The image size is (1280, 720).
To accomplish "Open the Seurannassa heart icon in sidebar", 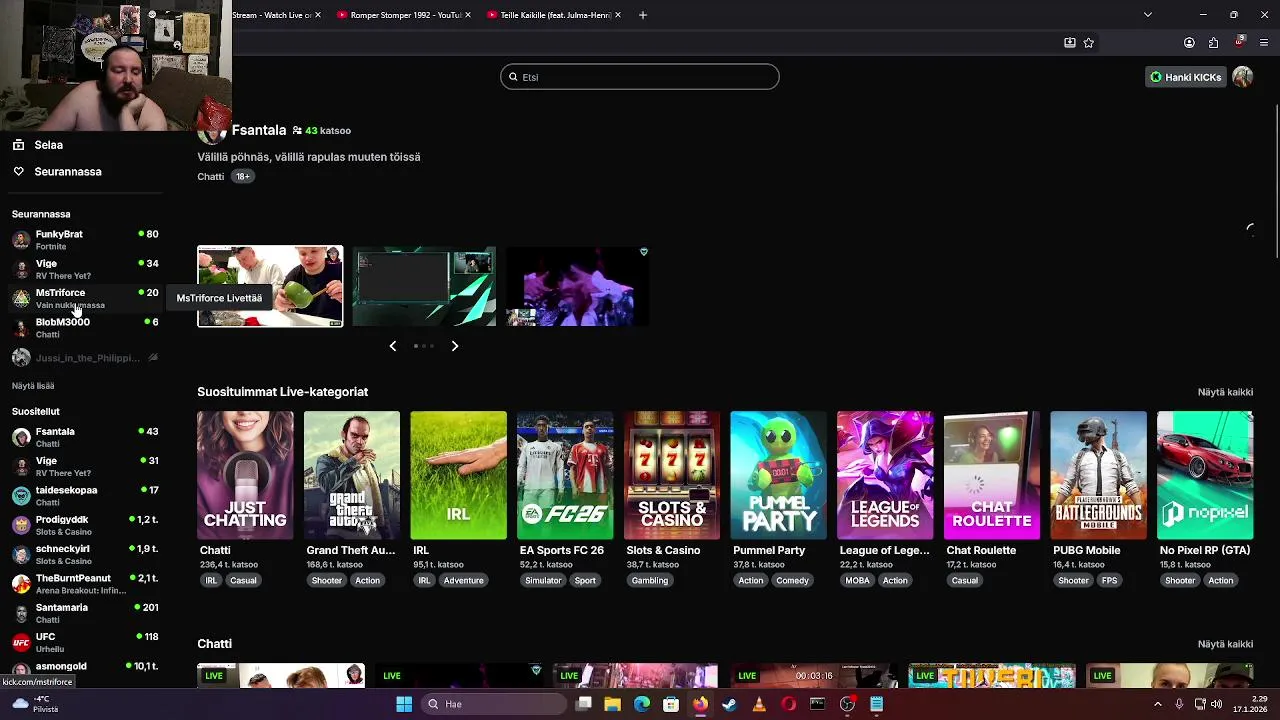I will pyautogui.click(x=18, y=172).
